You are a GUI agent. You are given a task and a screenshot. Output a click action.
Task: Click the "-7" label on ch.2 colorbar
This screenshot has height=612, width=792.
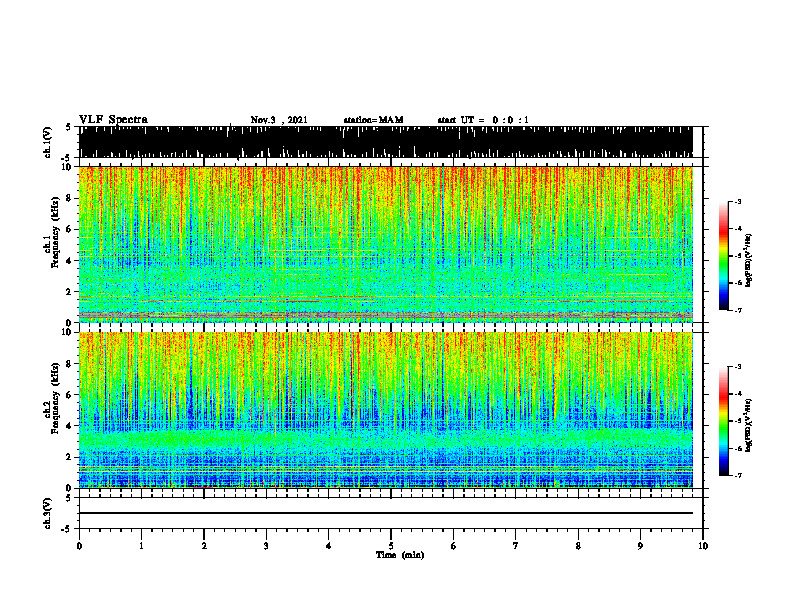coord(737,475)
